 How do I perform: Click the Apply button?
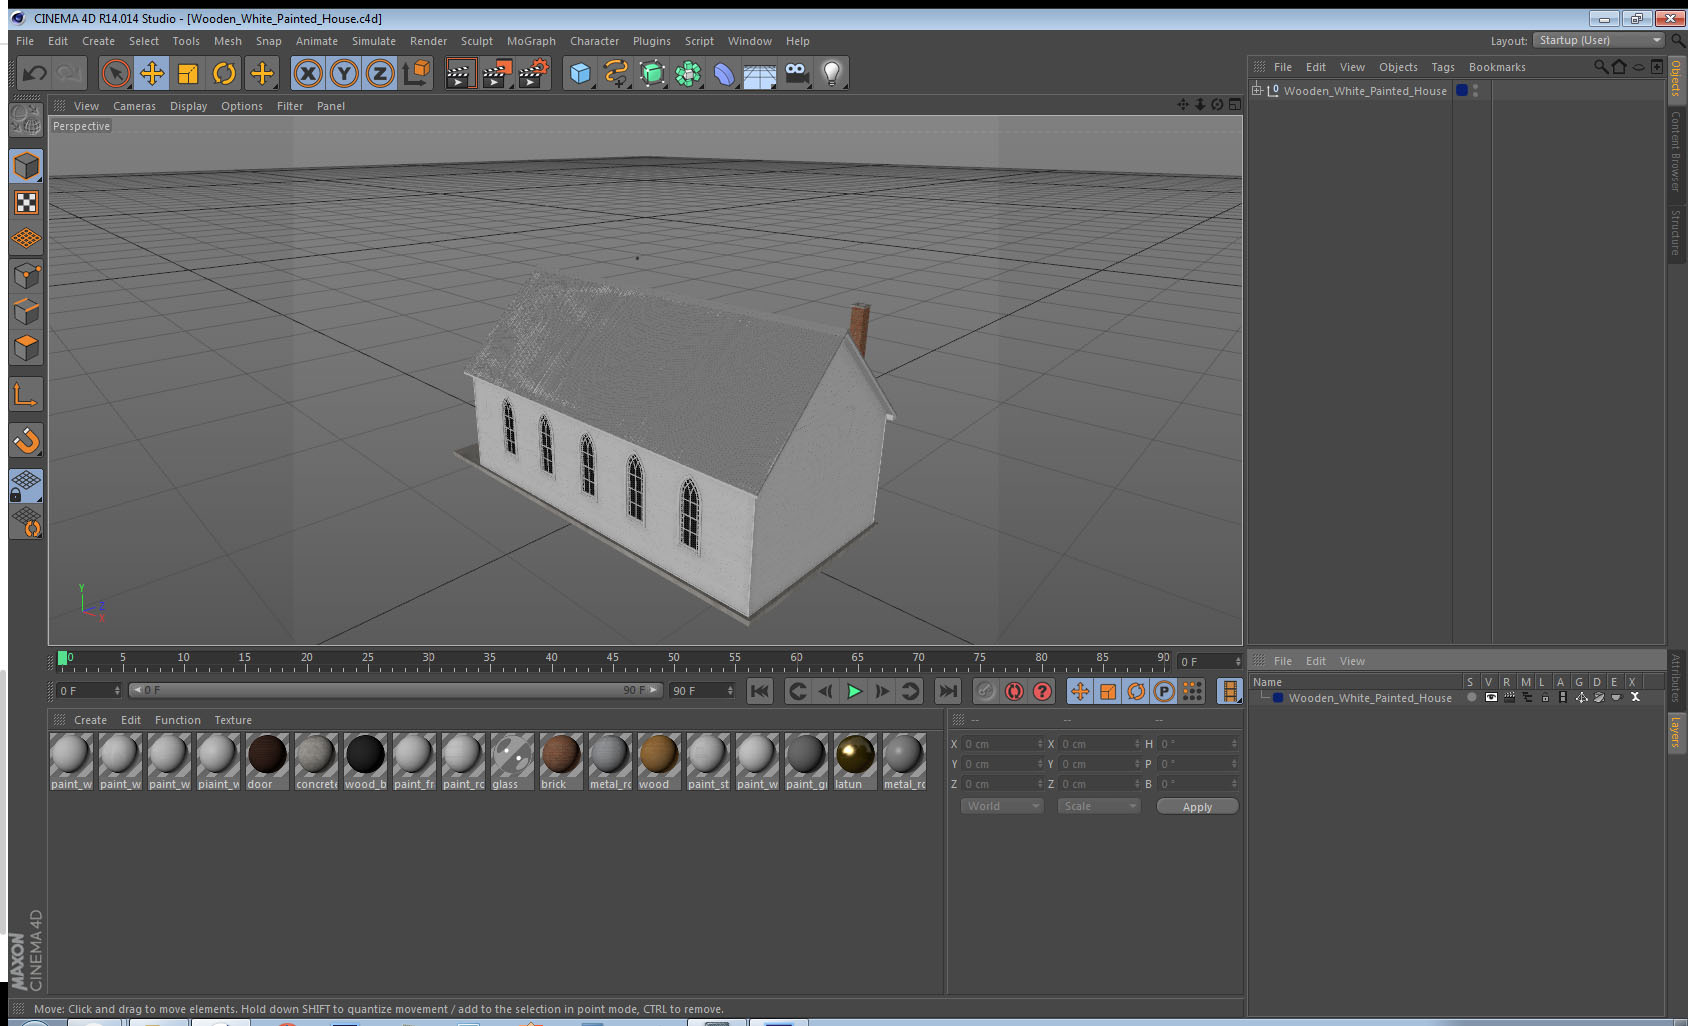[1197, 807]
